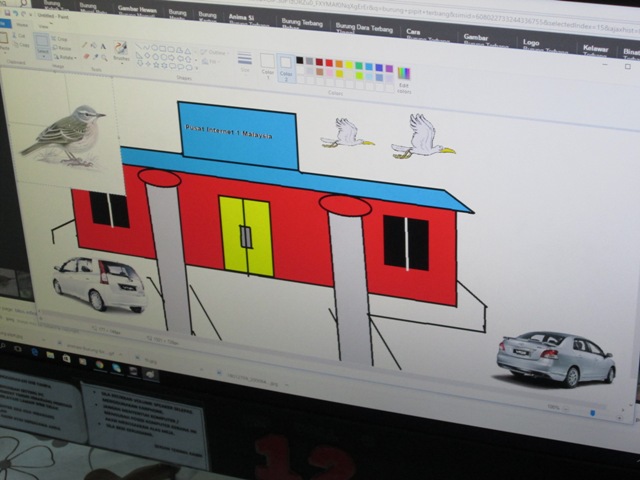Pick the purple color swatch
Screen dimensions: 640x480
click(389, 68)
